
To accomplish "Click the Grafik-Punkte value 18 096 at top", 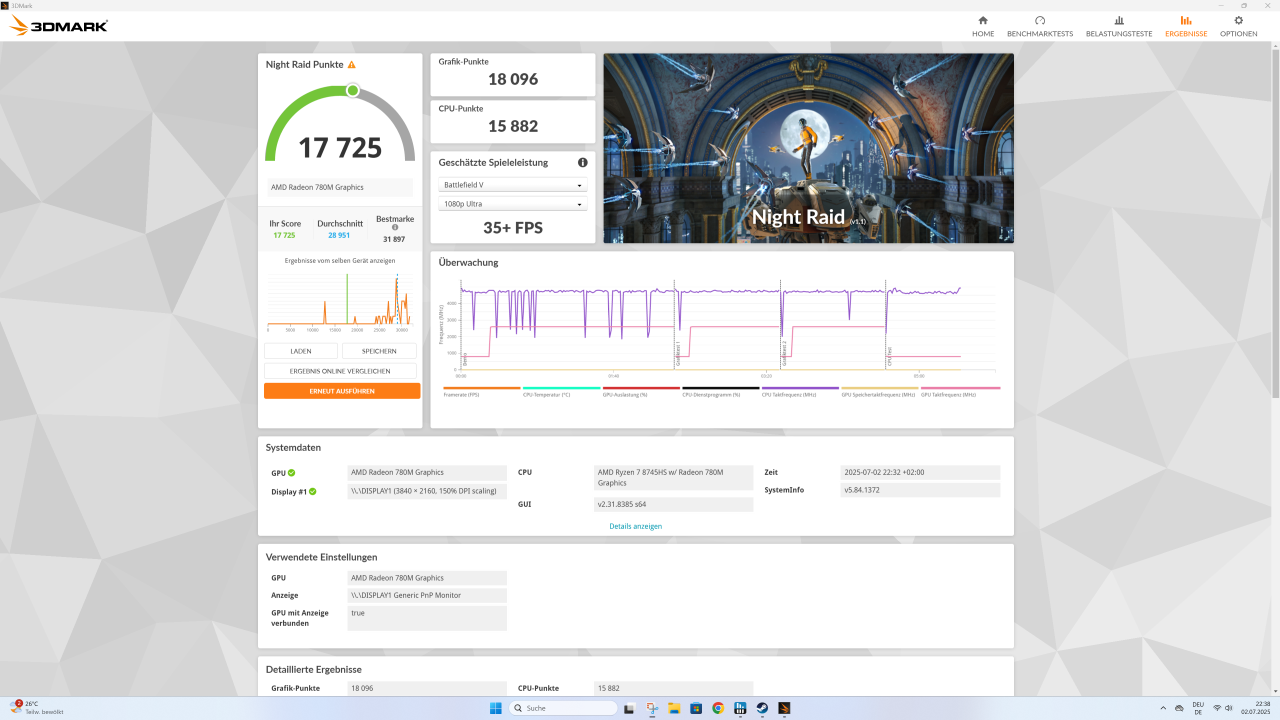I will click(x=513, y=79).
